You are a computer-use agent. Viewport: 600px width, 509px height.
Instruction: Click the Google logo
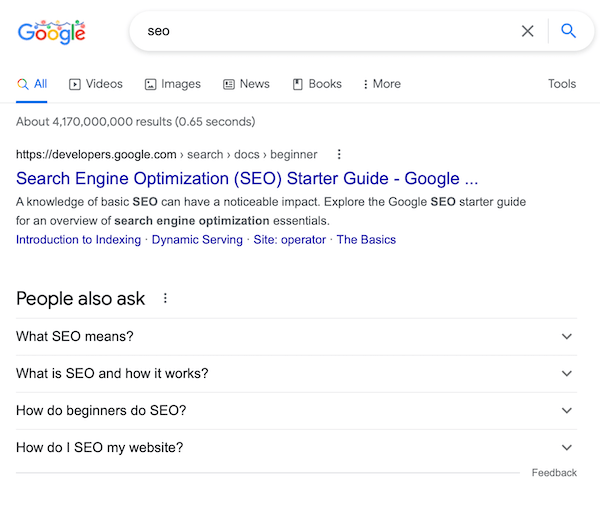pyautogui.click(x=52, y=32)
